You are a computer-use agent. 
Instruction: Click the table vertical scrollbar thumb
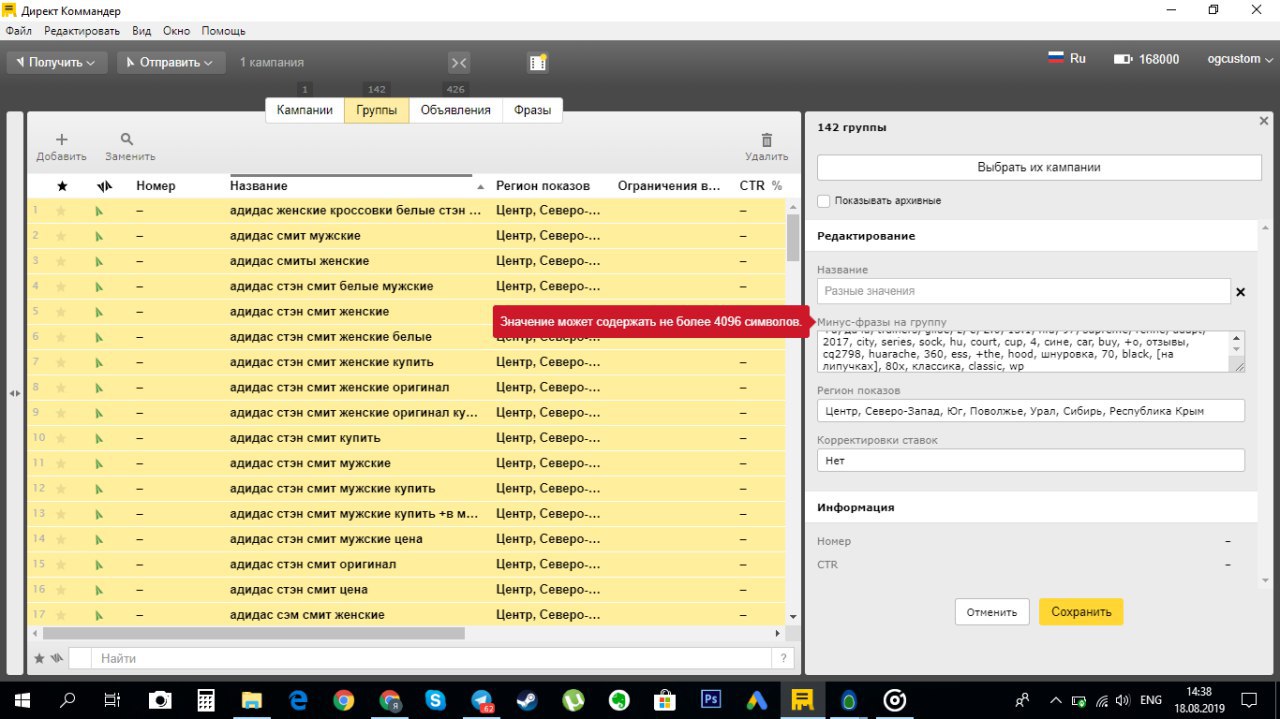pos(793,237)
